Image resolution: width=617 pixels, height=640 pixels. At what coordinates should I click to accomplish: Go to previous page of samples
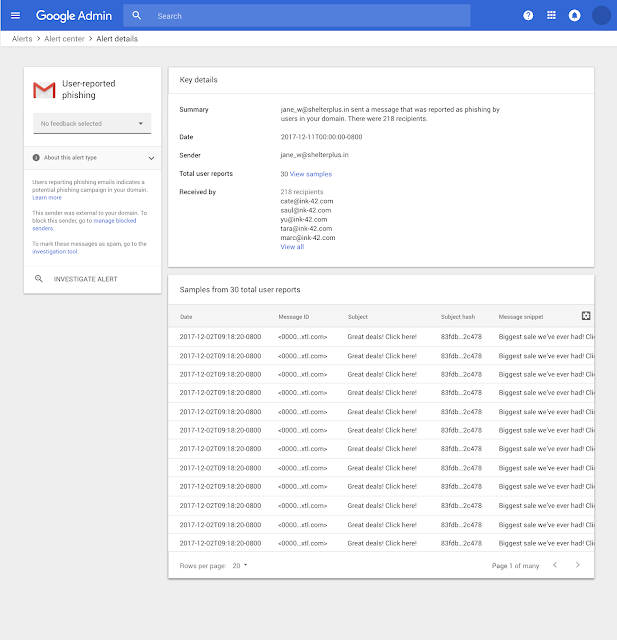point(555,565)
